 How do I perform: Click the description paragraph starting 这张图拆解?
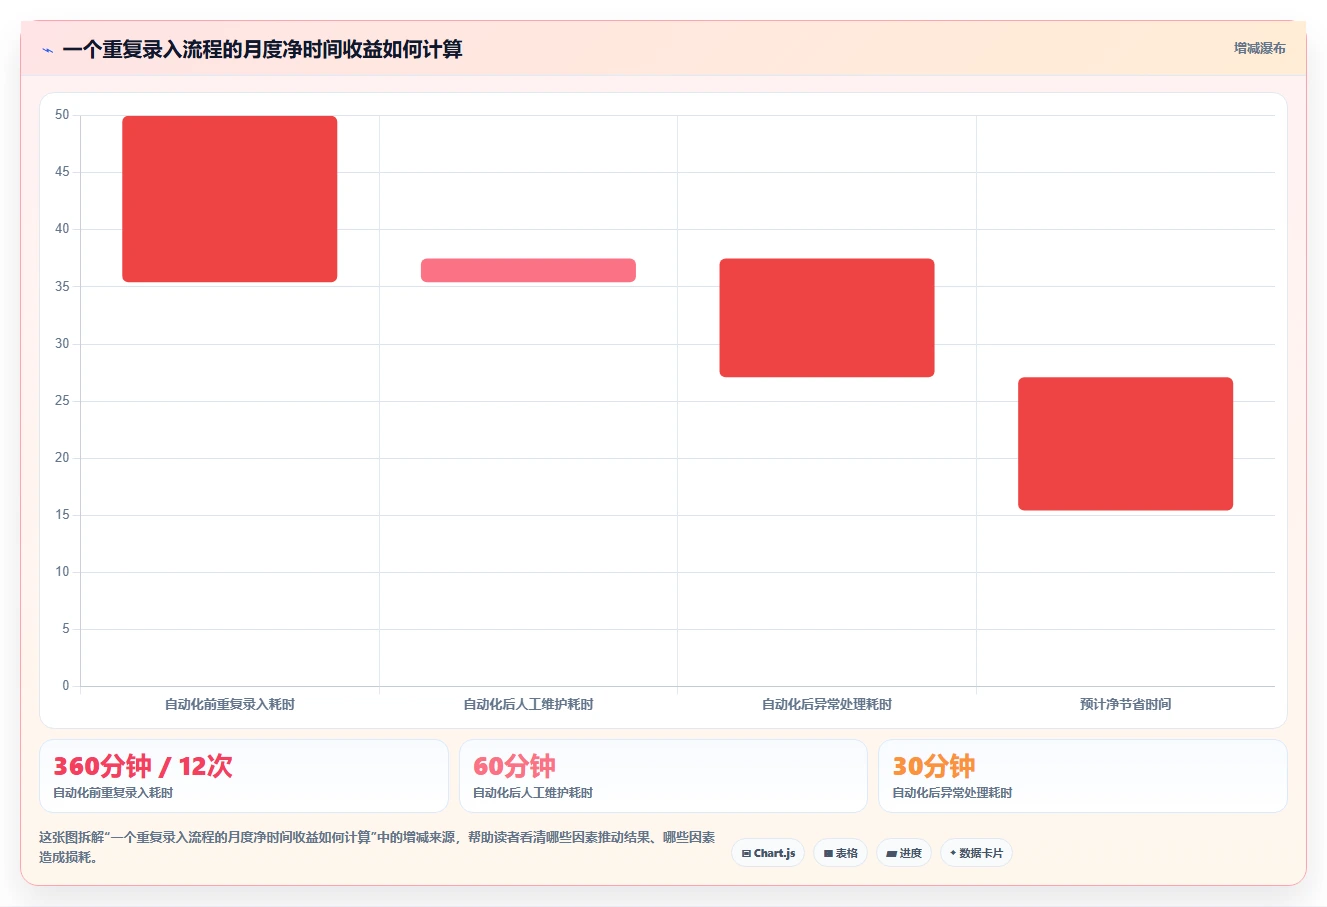pos(377,847)
